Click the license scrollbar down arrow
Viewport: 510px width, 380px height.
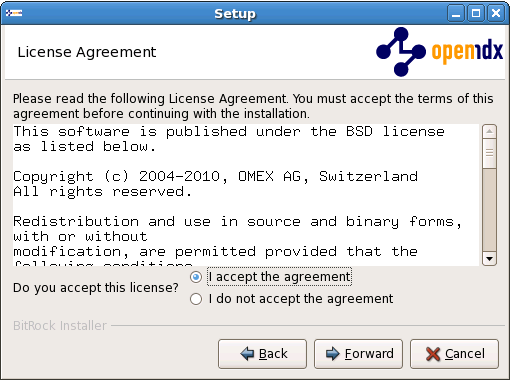pyautogui.click(x=489, y=259)
